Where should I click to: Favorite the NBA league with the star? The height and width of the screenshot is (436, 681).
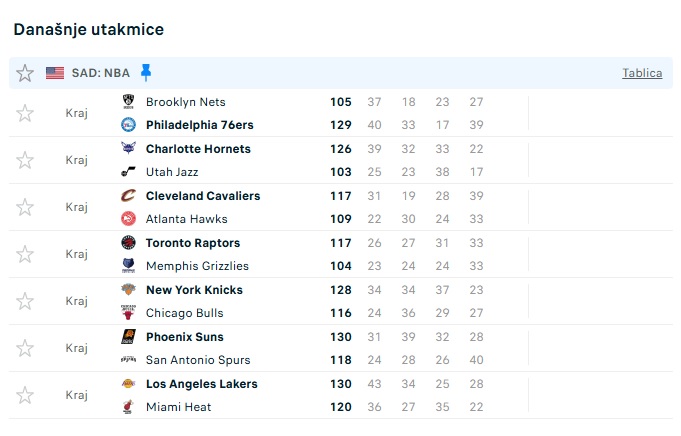point(25,73)
